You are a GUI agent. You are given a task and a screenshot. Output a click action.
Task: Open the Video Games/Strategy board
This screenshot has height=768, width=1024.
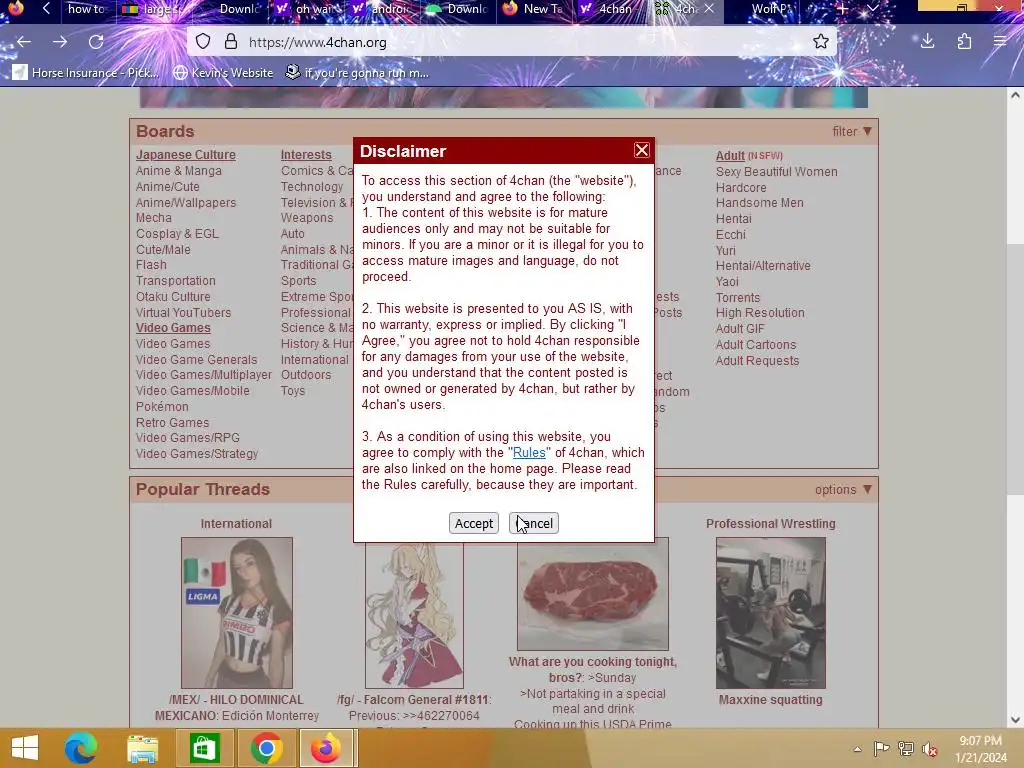197,453
